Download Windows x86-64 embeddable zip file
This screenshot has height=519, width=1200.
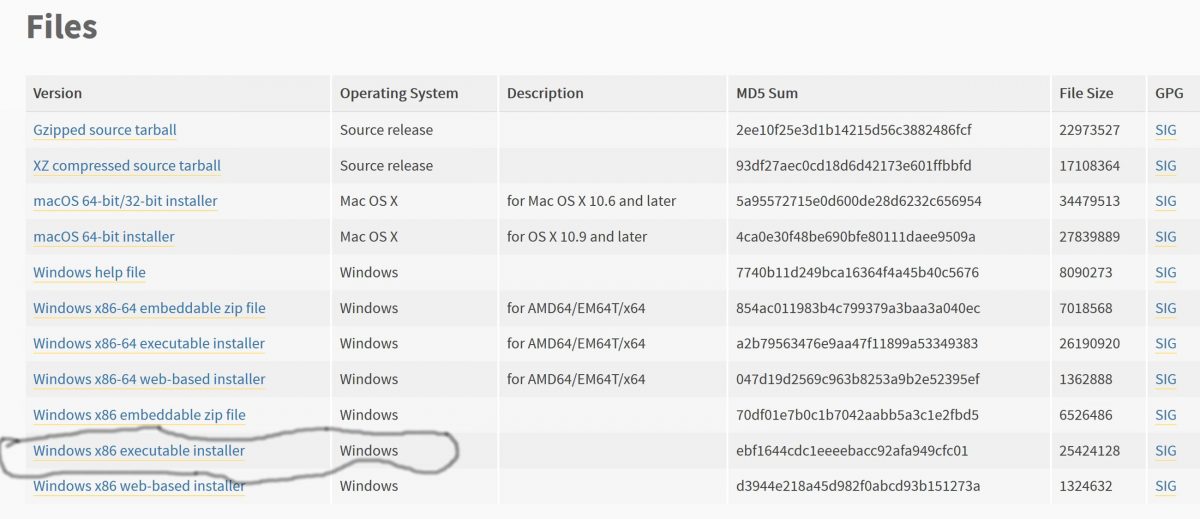[149, 308]
